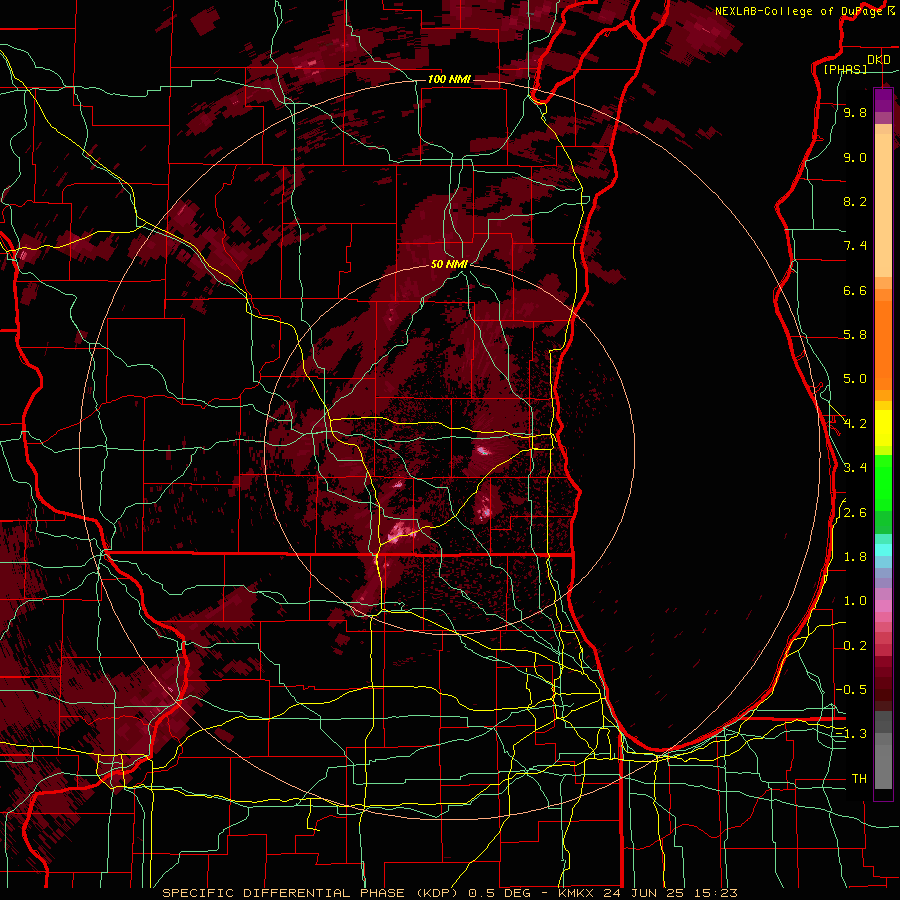Click the 50 NMI range ring label
Image resolution: width=900 pixels, height=900 pixels.
tap(449, 264)
